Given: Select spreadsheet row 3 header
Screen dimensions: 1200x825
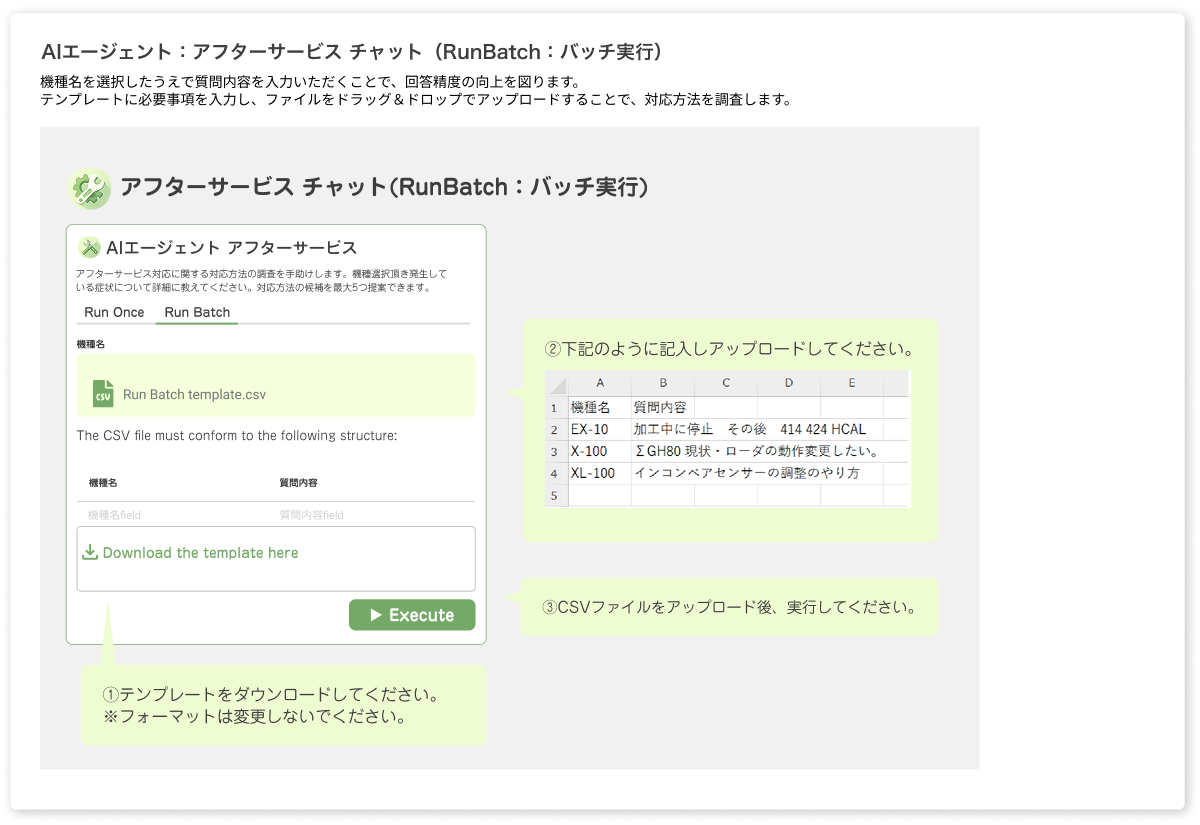Looking at the screenshot, I should (x=557, y=452).
